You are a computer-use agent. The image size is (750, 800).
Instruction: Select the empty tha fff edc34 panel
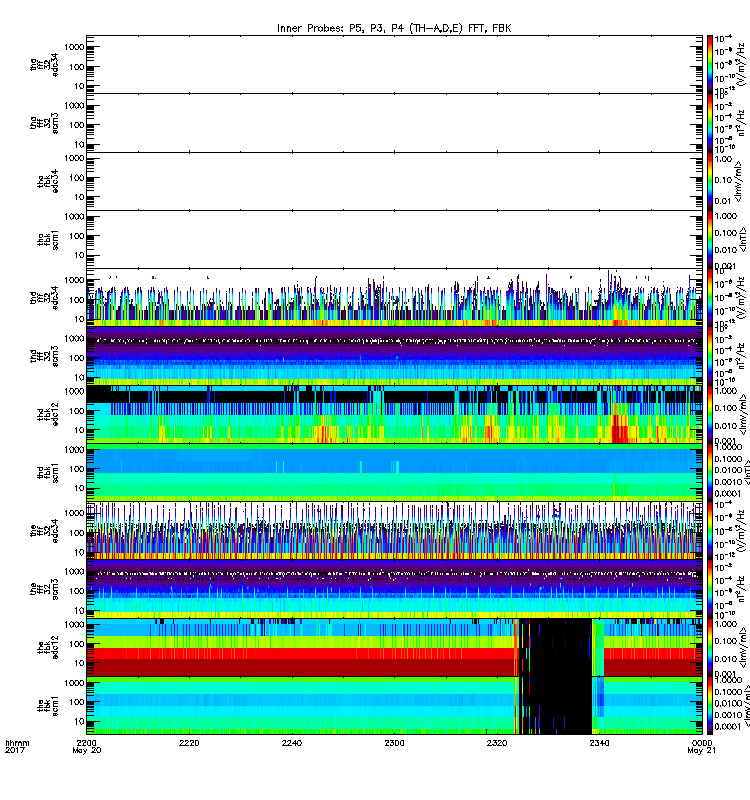pos(394,64)
